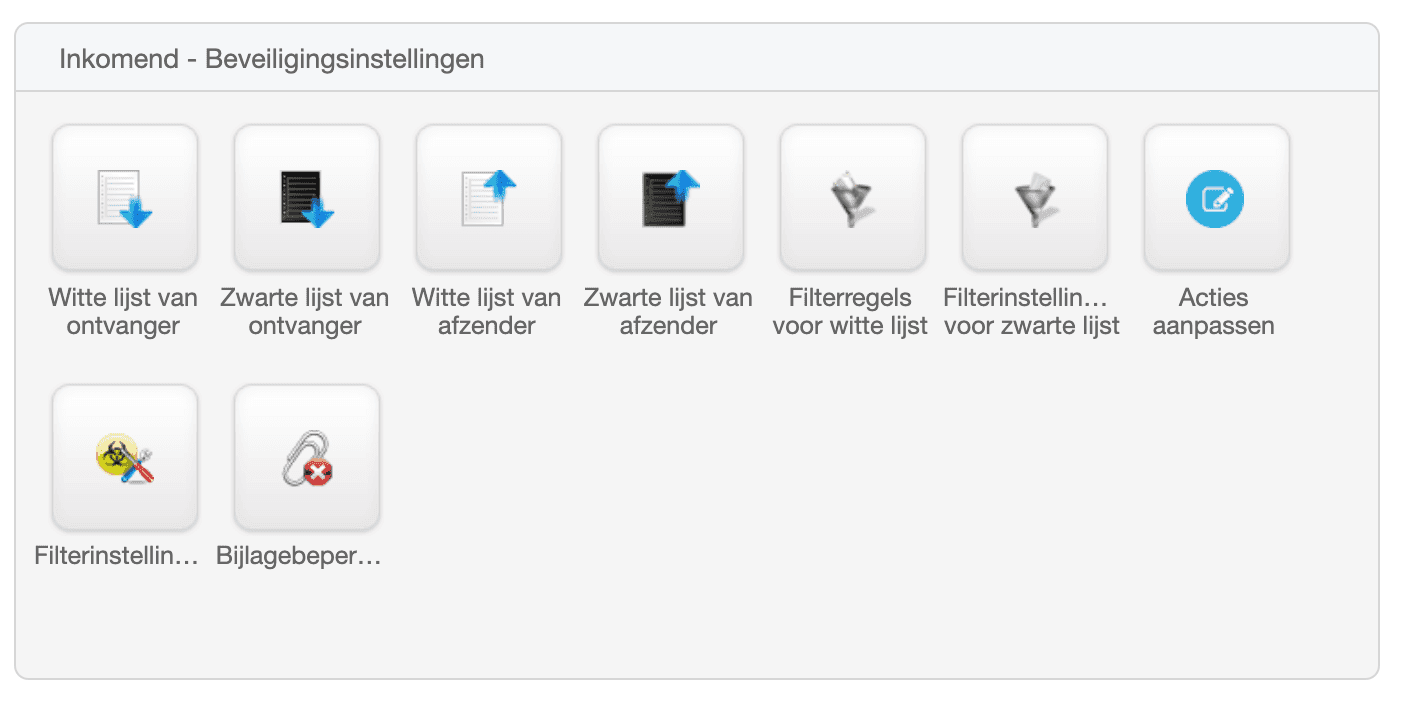Click 'Filterinstellin…' label under the biohazard icon
The width and height of the screenshot is (1412, 702).
(x=116, y=557)
